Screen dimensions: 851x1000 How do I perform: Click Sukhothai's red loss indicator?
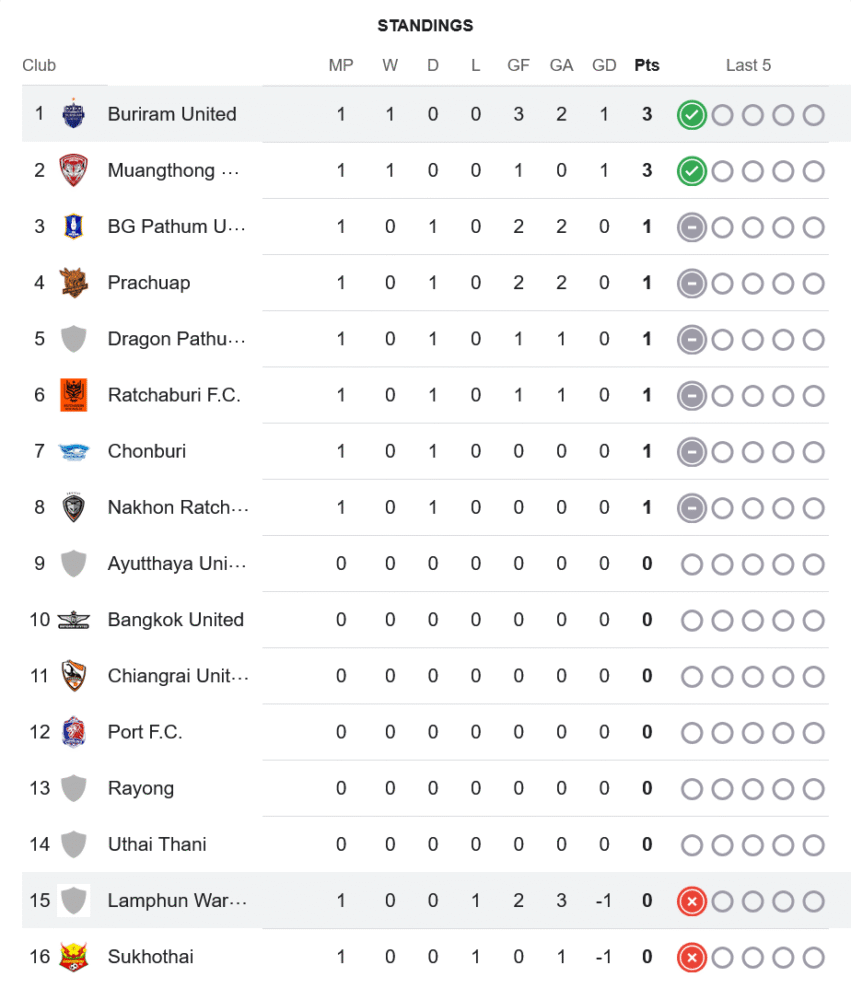(691, 958)
